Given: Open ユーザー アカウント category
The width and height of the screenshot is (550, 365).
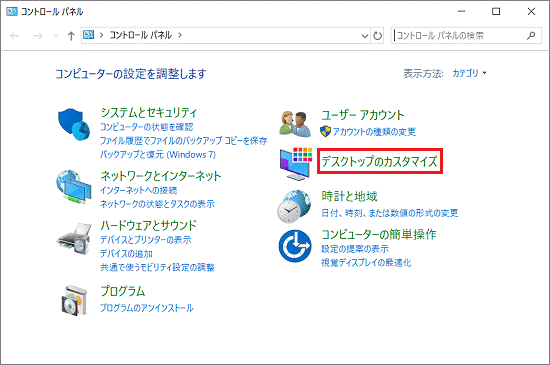Looking at the screenshot, I should pos(363,115).
